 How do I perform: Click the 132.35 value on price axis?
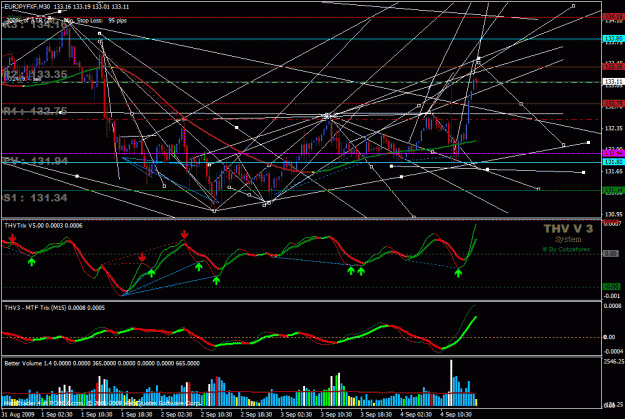tap(614, 128)
